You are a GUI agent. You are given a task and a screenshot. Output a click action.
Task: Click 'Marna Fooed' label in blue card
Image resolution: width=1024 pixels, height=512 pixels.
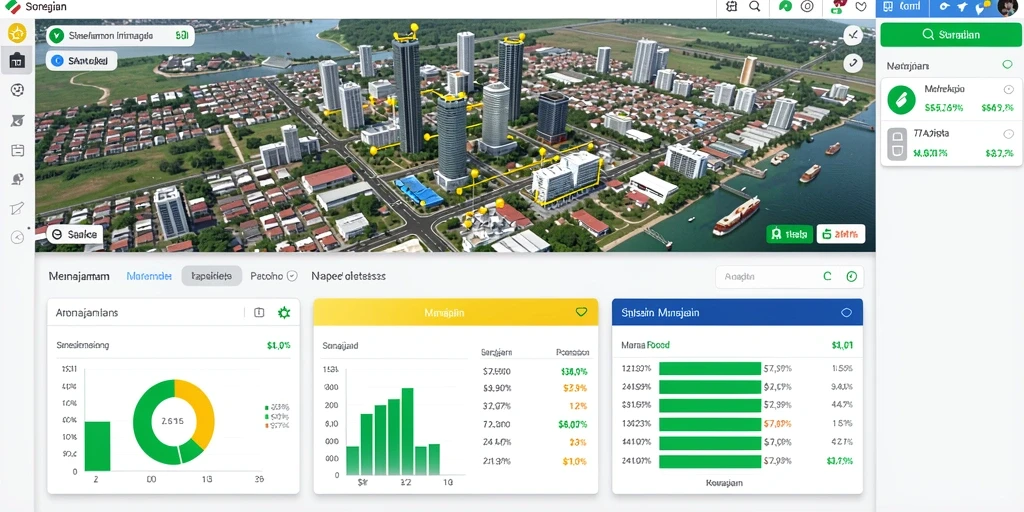[x=645, y=345]
